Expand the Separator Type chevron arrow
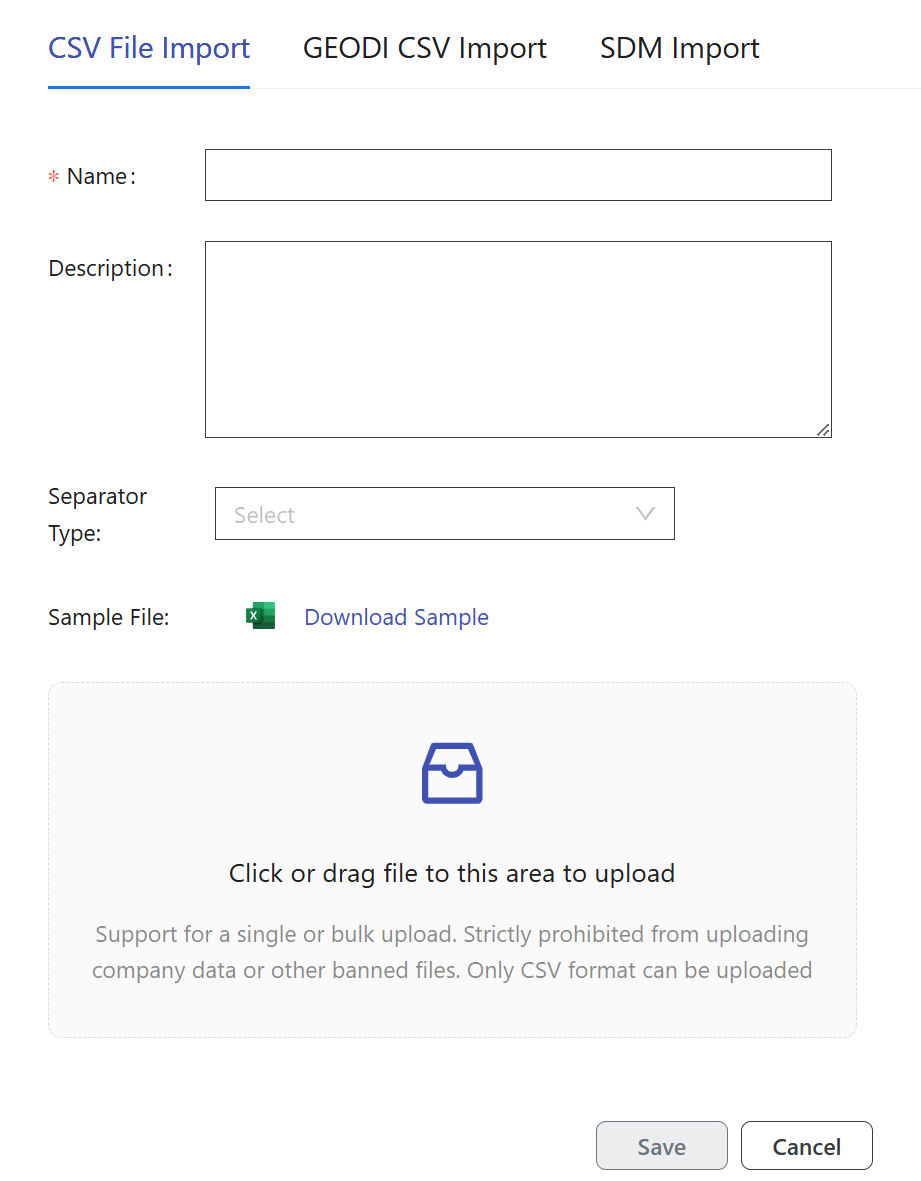 click(x=645, y=514)
